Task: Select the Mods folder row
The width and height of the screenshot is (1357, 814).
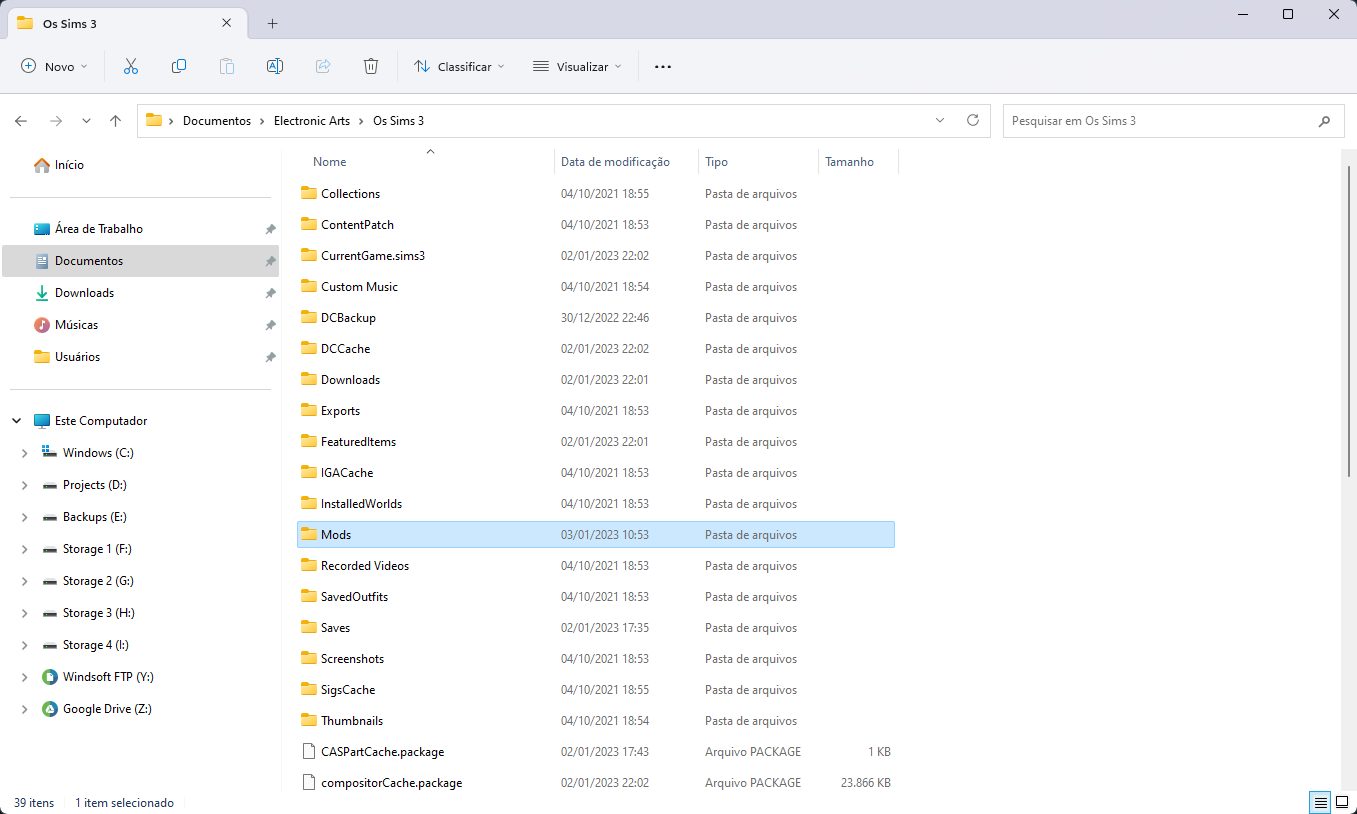Action: [x=596, y=535]
